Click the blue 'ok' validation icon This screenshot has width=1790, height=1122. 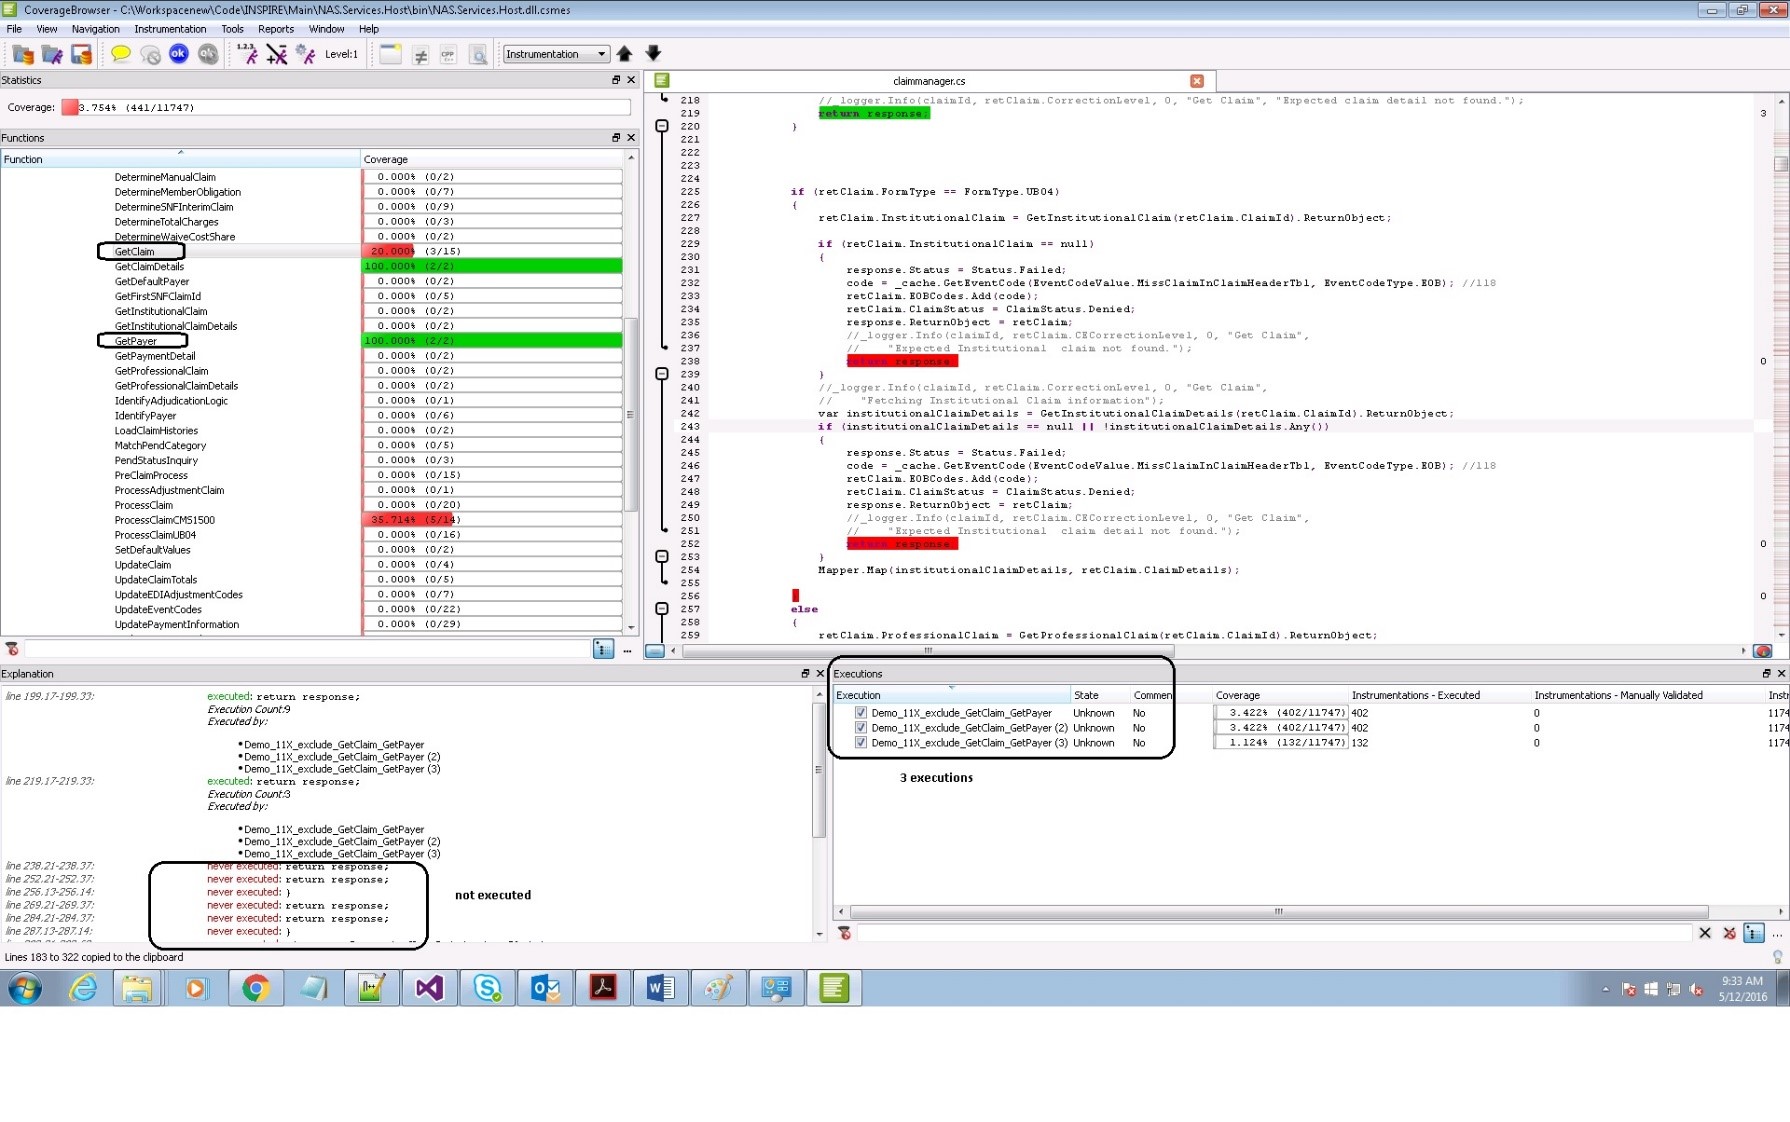[x=179, y=54]
